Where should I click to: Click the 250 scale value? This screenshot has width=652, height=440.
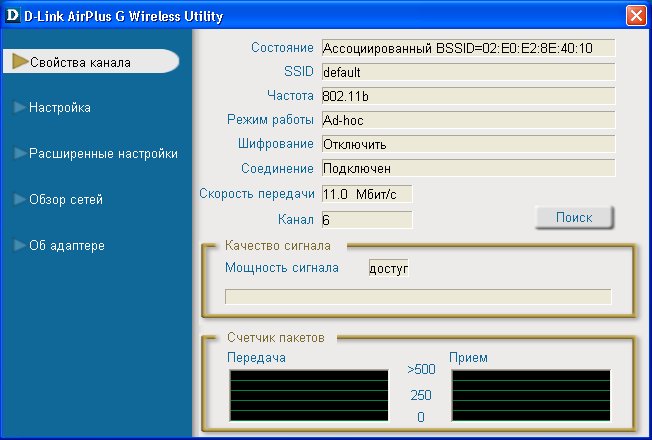click(x=421, y=395)
